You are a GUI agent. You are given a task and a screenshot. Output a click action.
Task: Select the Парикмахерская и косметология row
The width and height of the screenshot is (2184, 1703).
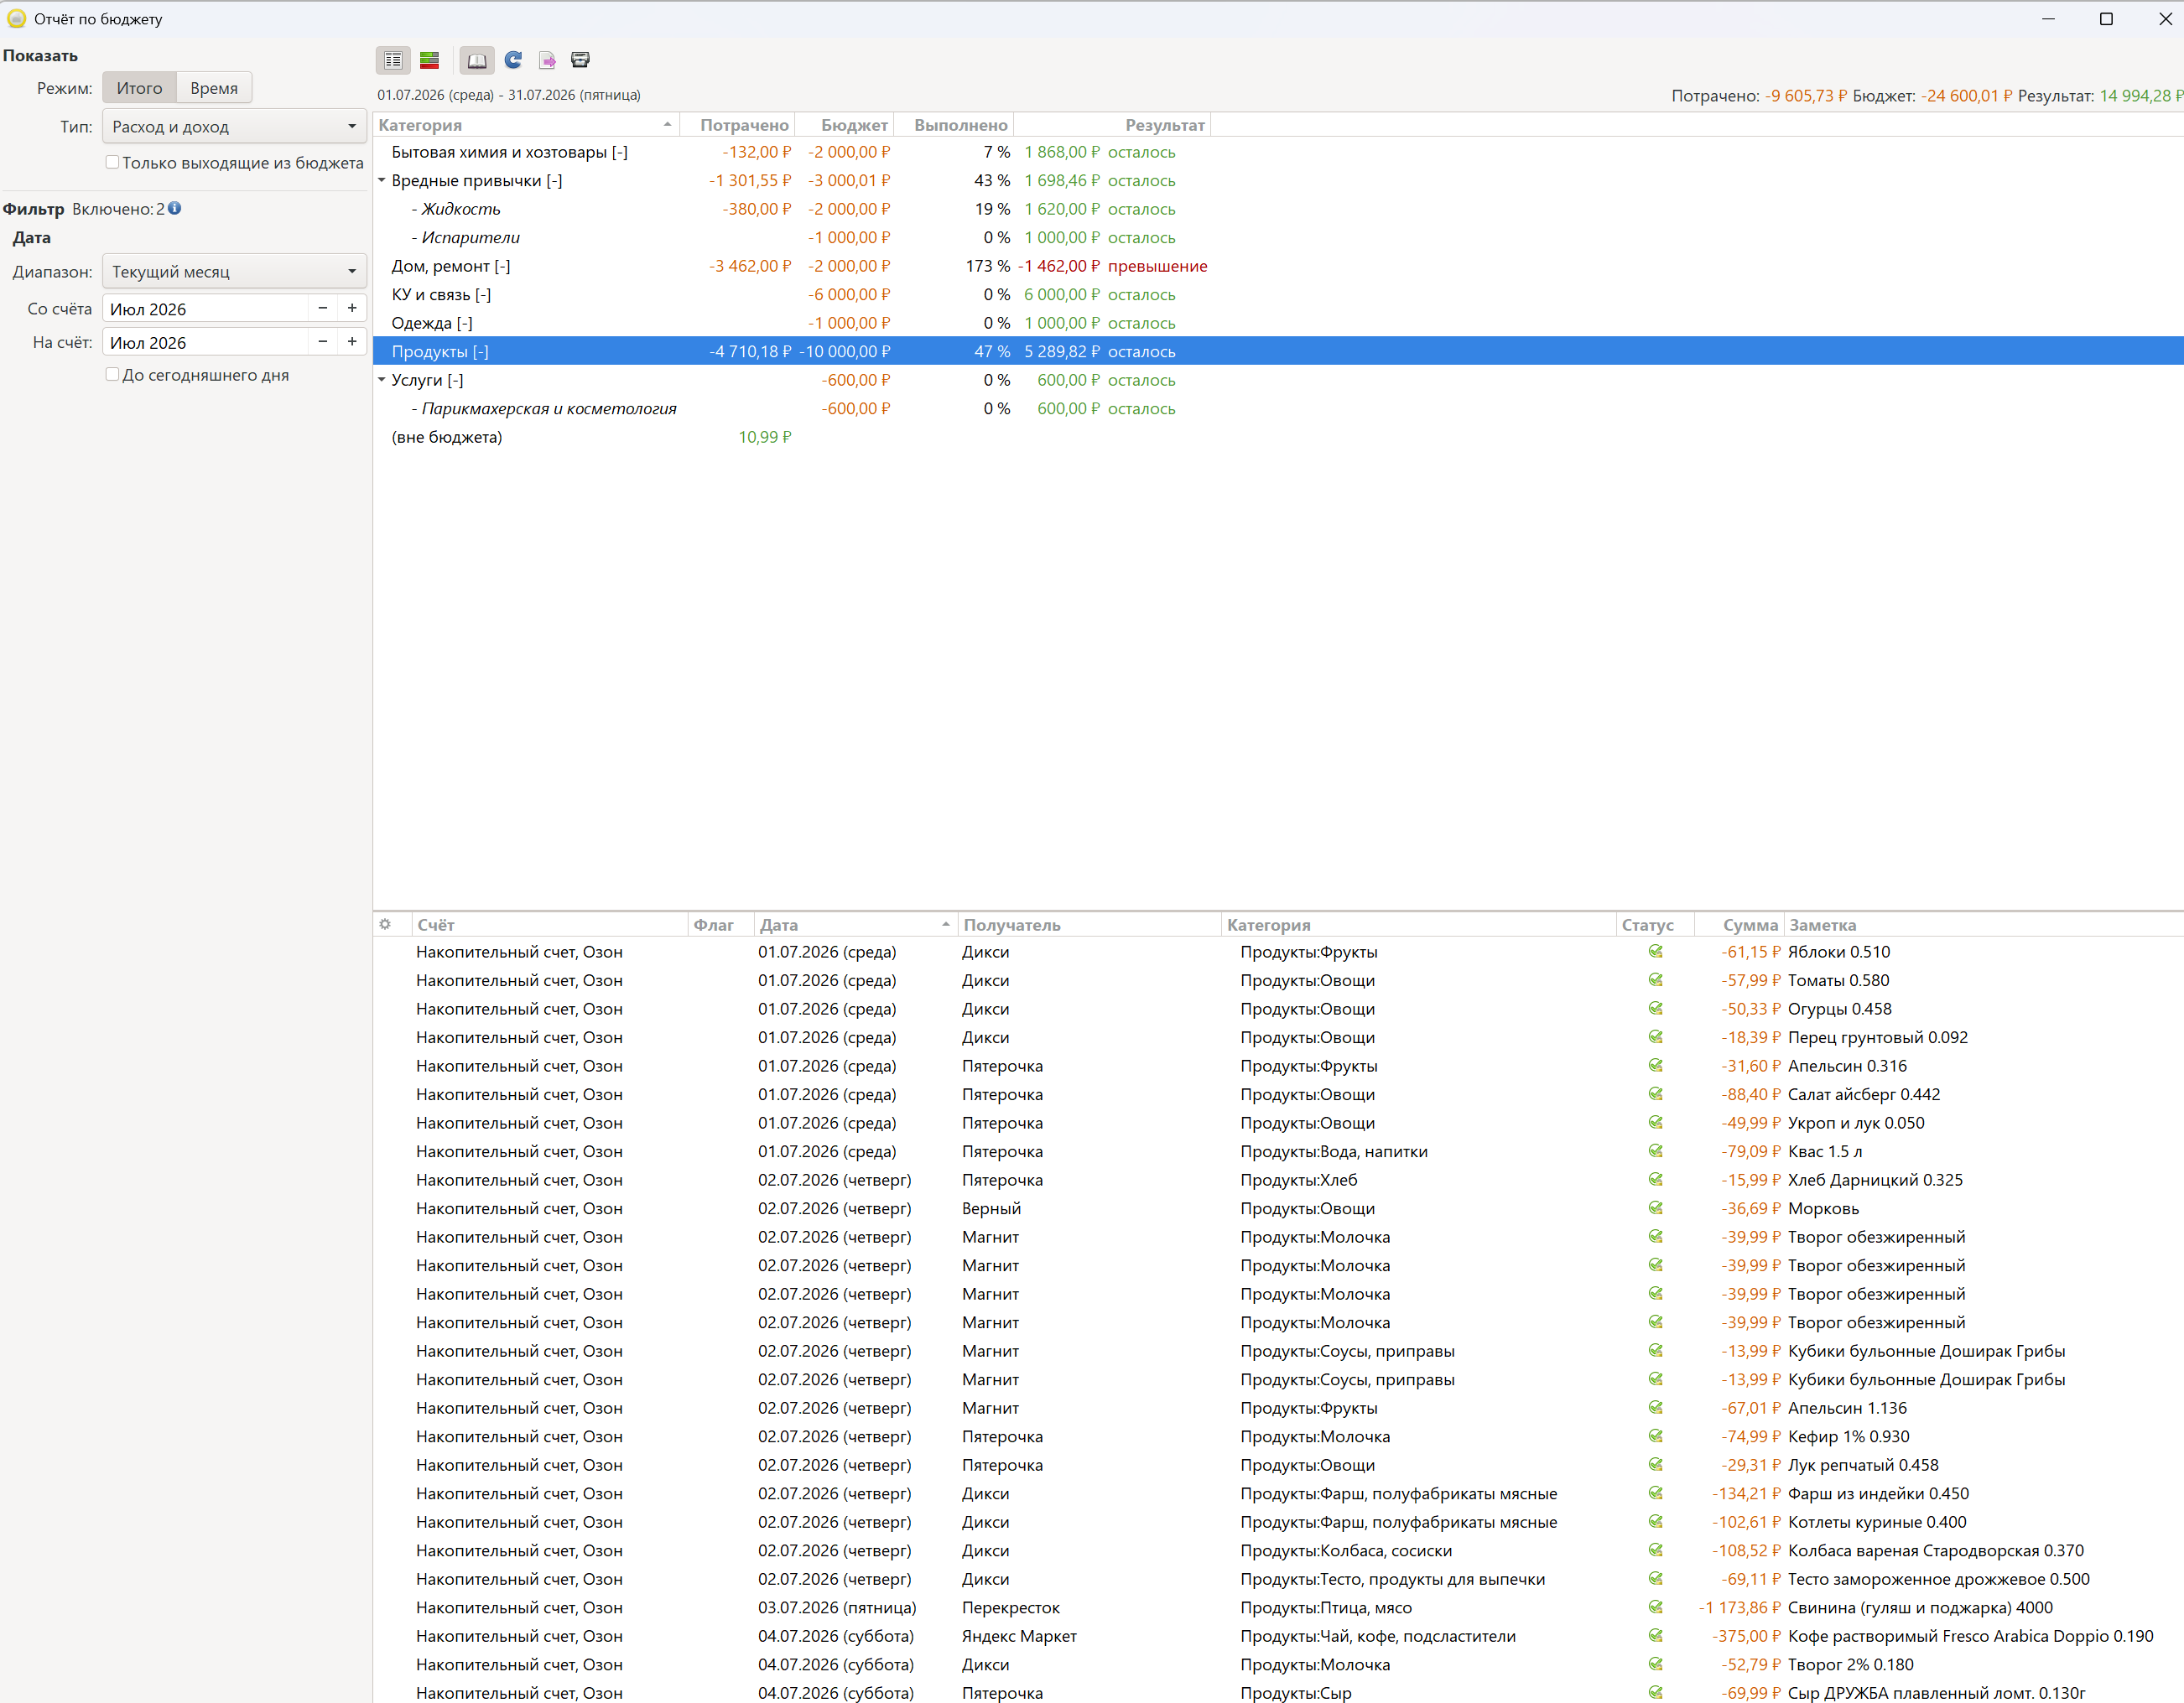(x=1278, y=408)
